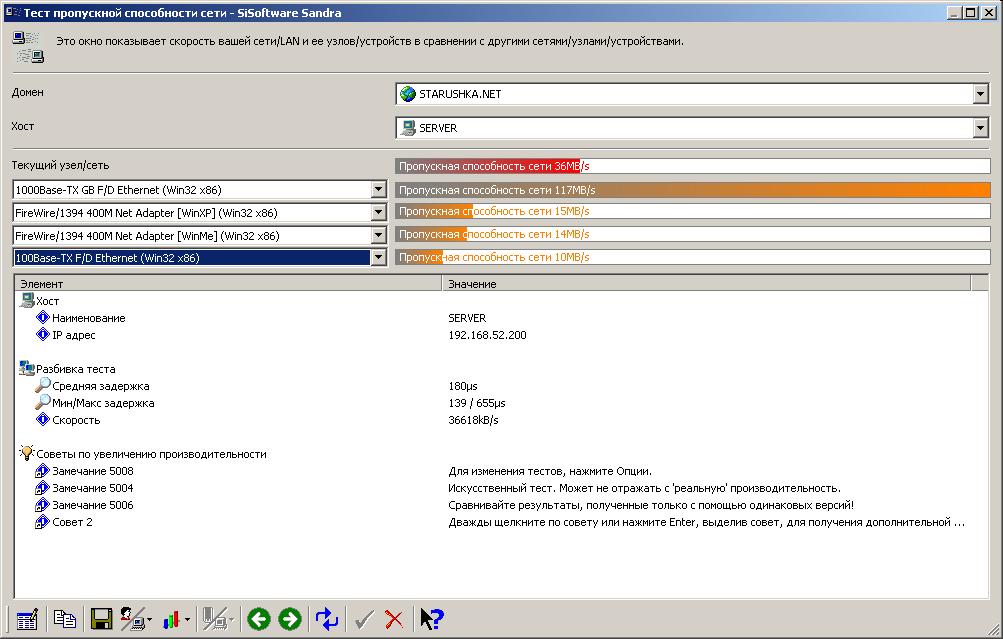Save results with the floppy disk icon
The height and width of the screenshot is (639, 1003).
coord(101,619)
